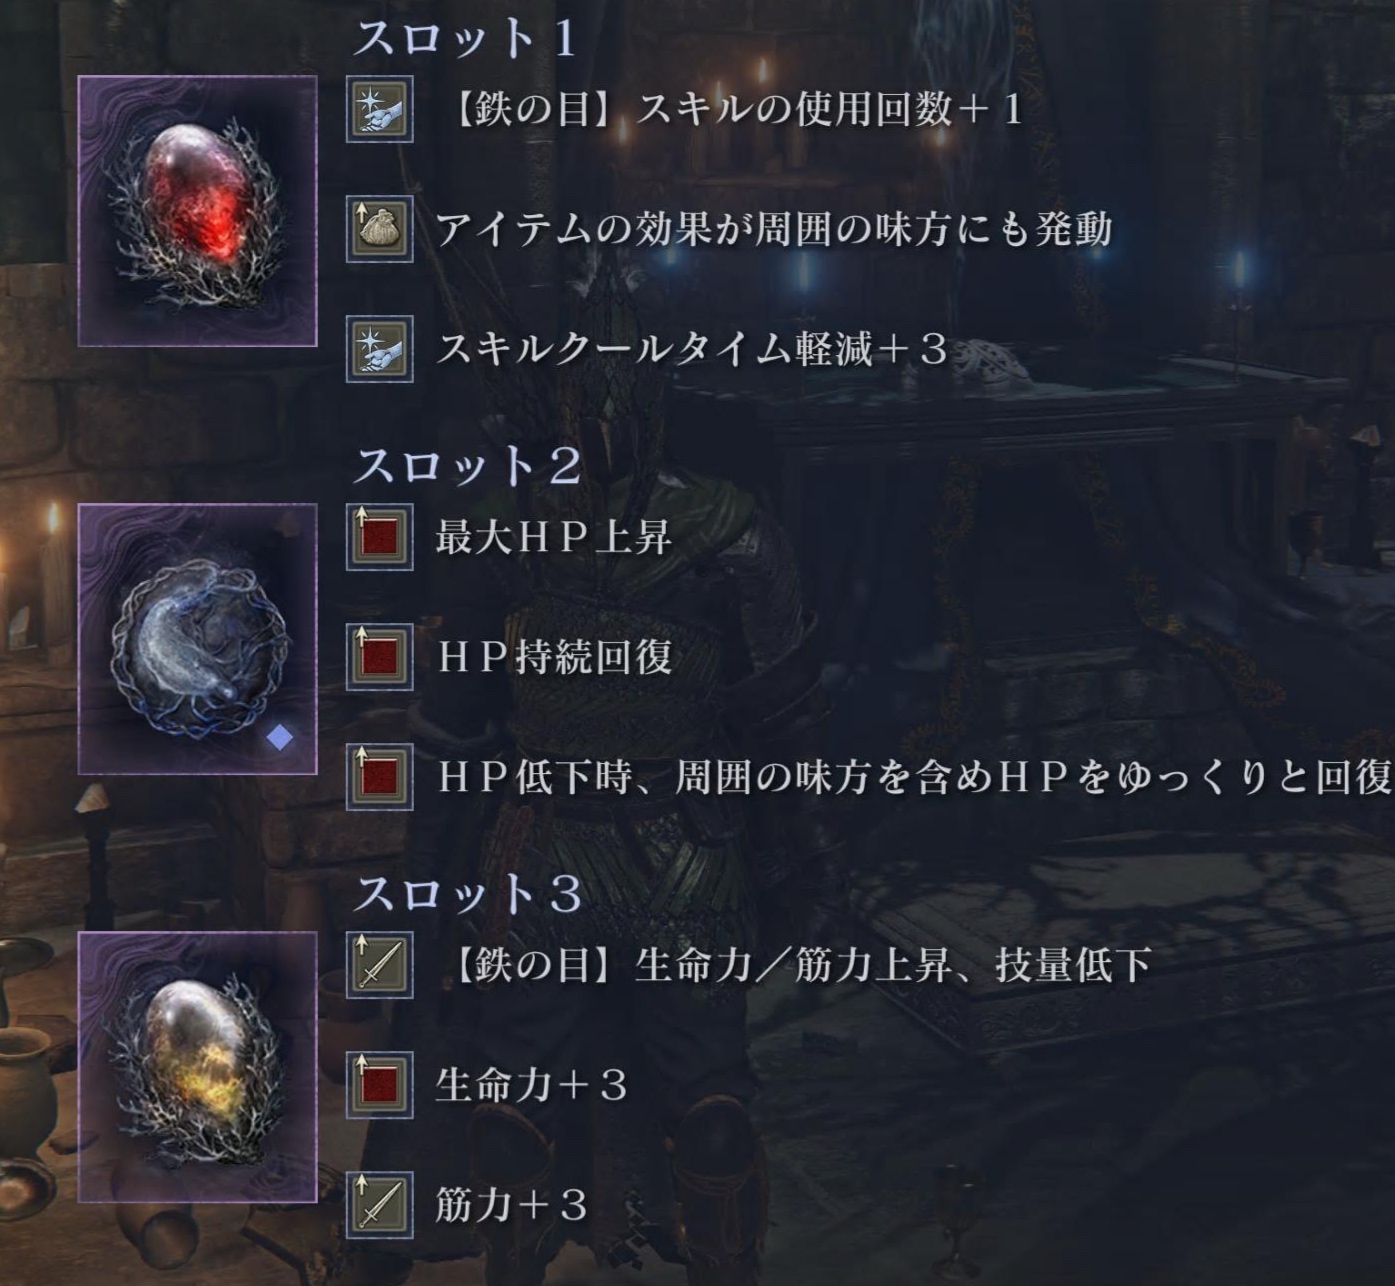Click the pouch icon beside アイテムの効果
The height and width of the screenshot is (1286, 1395).
[x=380, y=230]
